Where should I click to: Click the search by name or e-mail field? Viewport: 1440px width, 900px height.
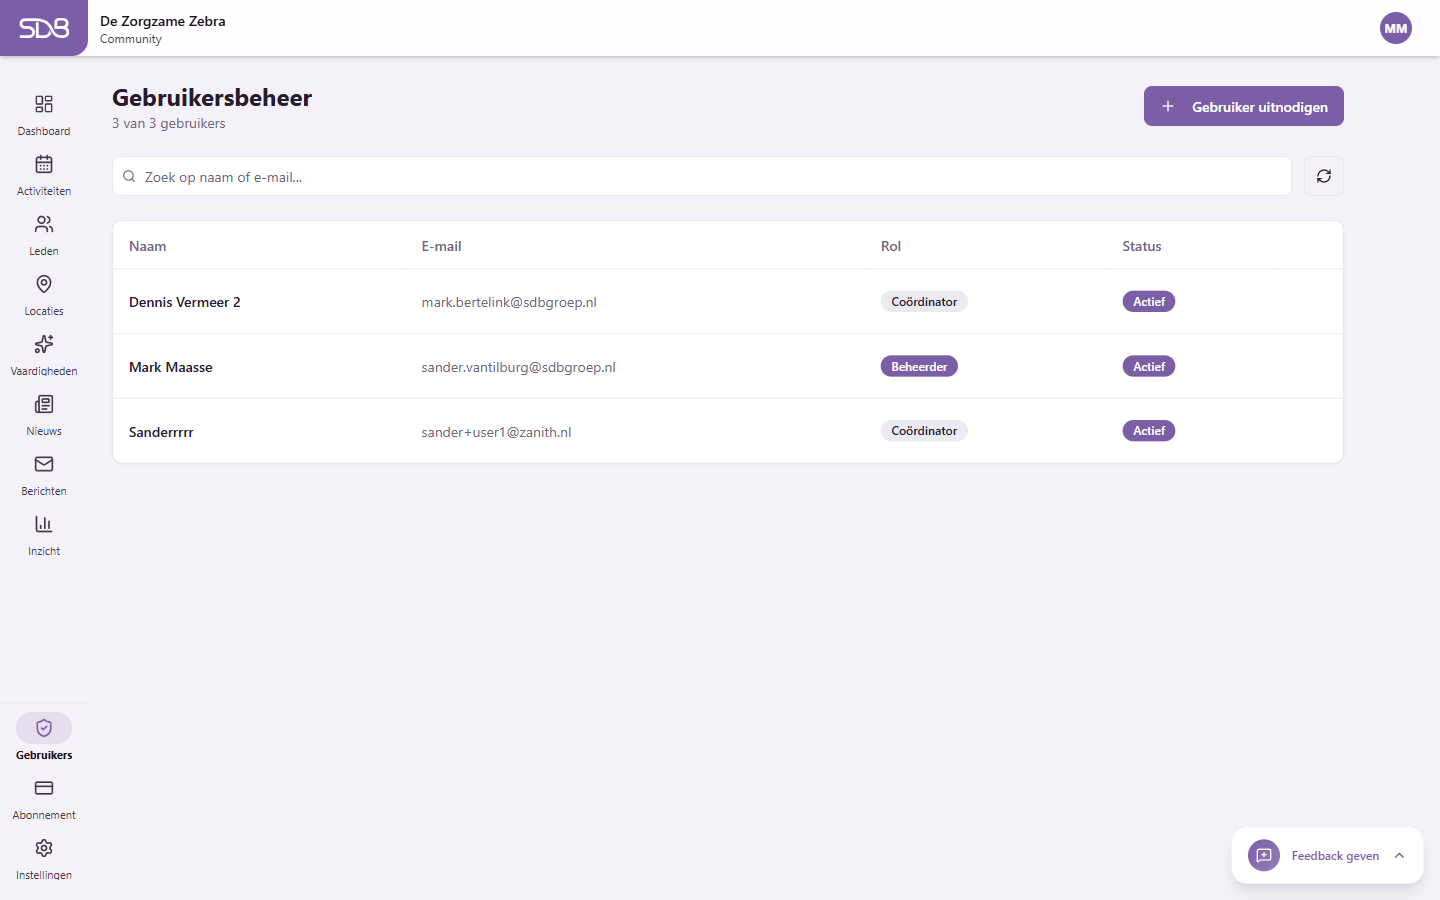pos(700,177)
